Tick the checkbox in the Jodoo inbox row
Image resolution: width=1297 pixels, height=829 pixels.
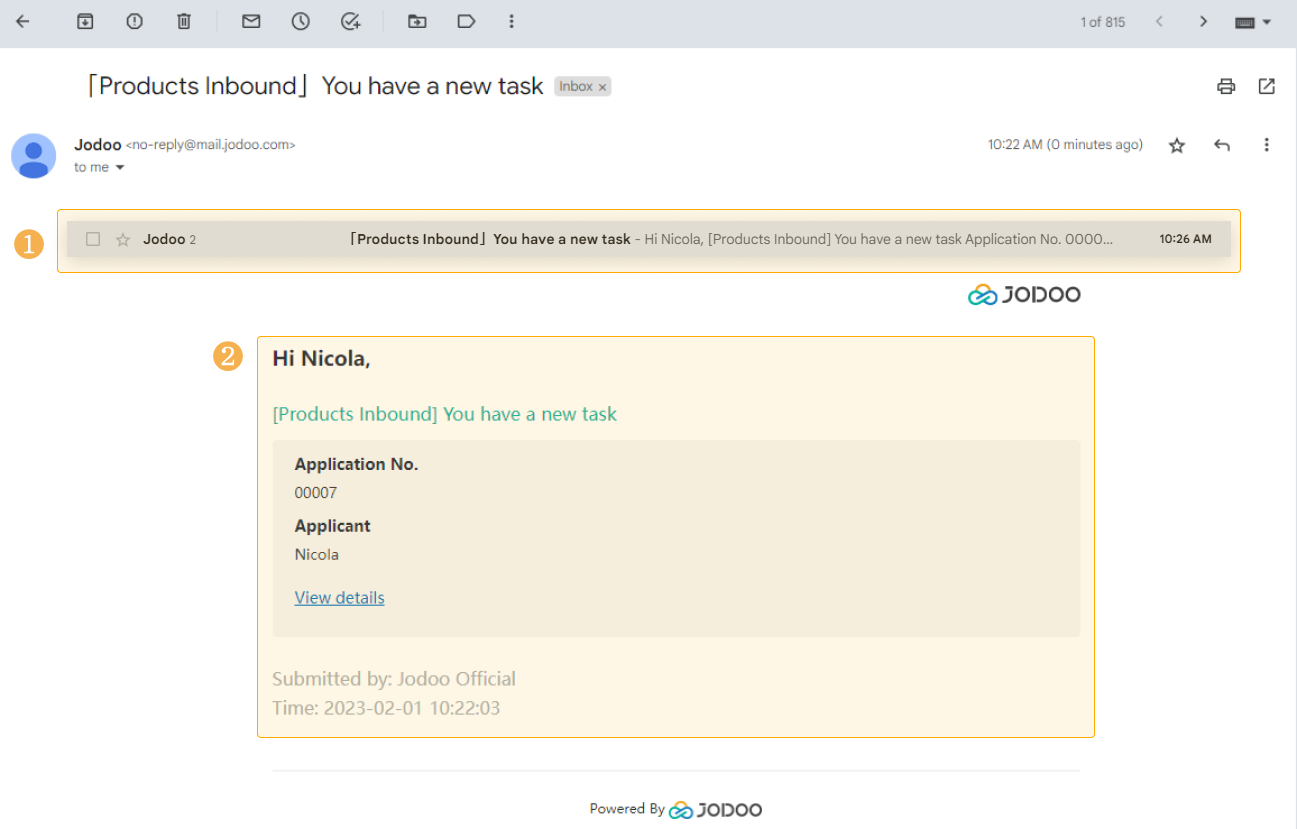(x=93, y=239)
